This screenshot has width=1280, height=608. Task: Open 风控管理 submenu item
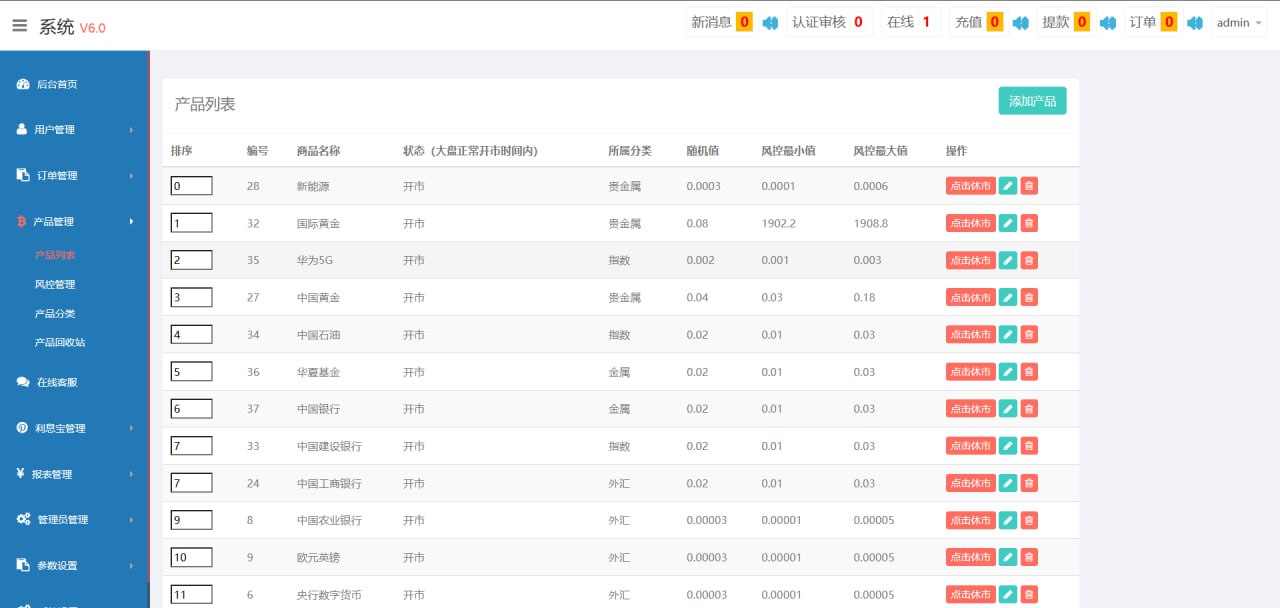pos(55,285)
